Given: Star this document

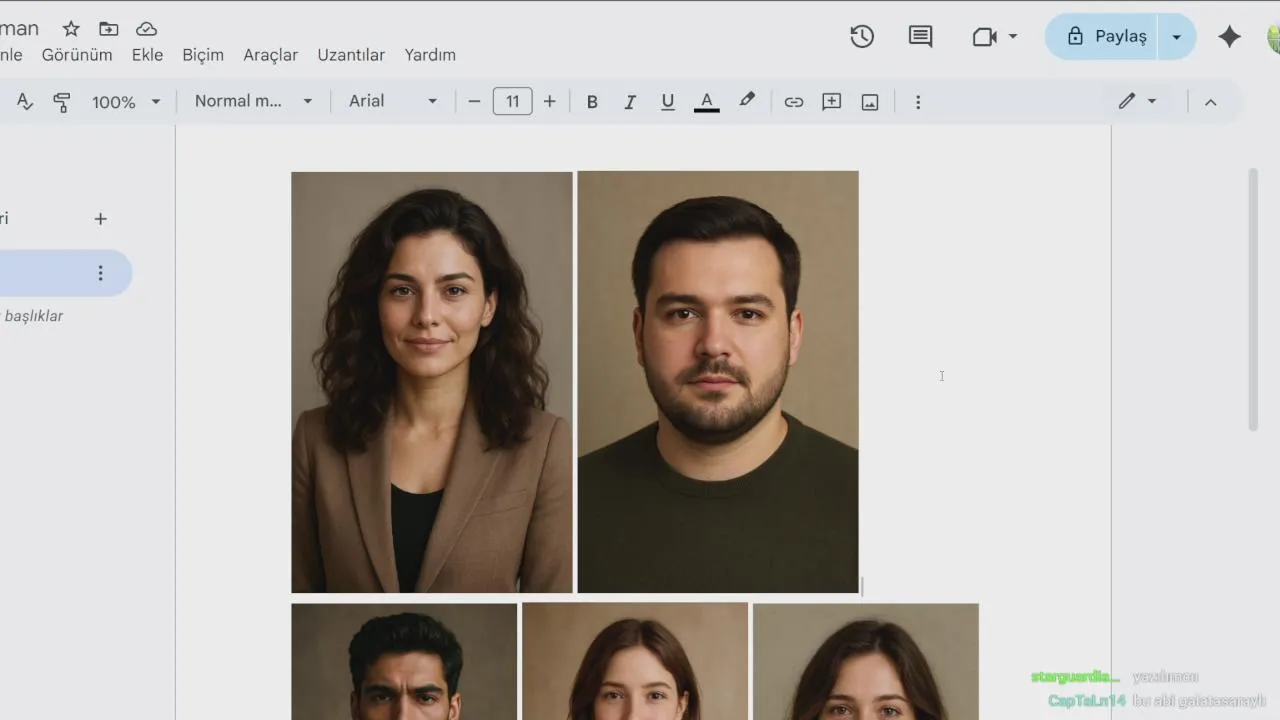Looking at the screenshot, I should coord(71,29).
